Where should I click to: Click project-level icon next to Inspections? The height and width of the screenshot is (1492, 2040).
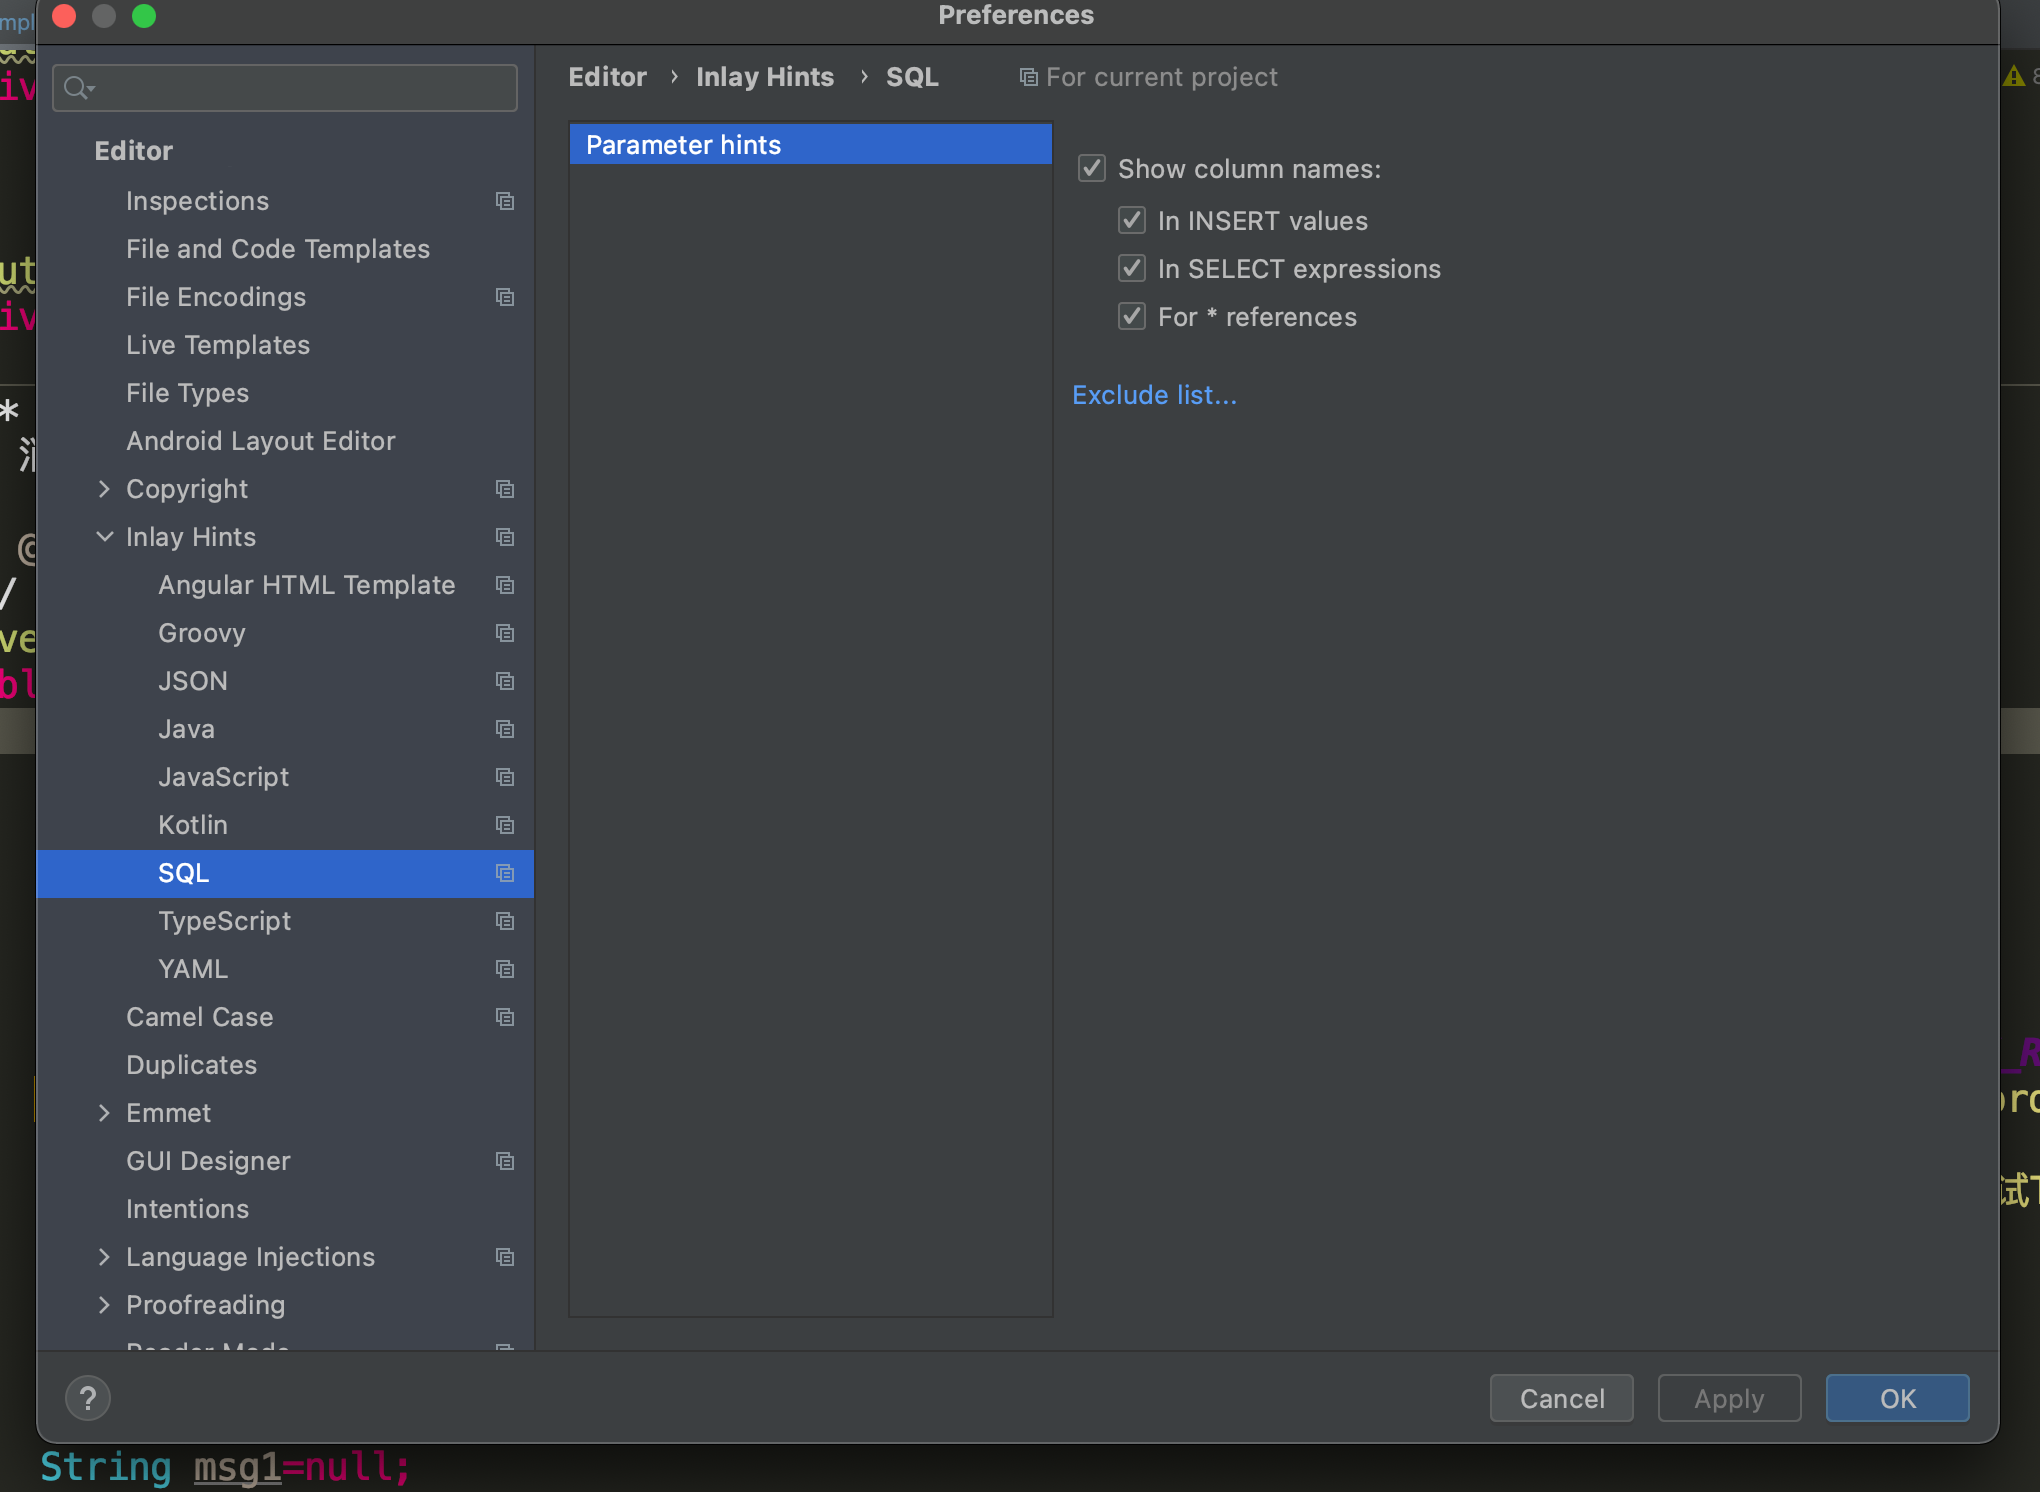point(505,201)
